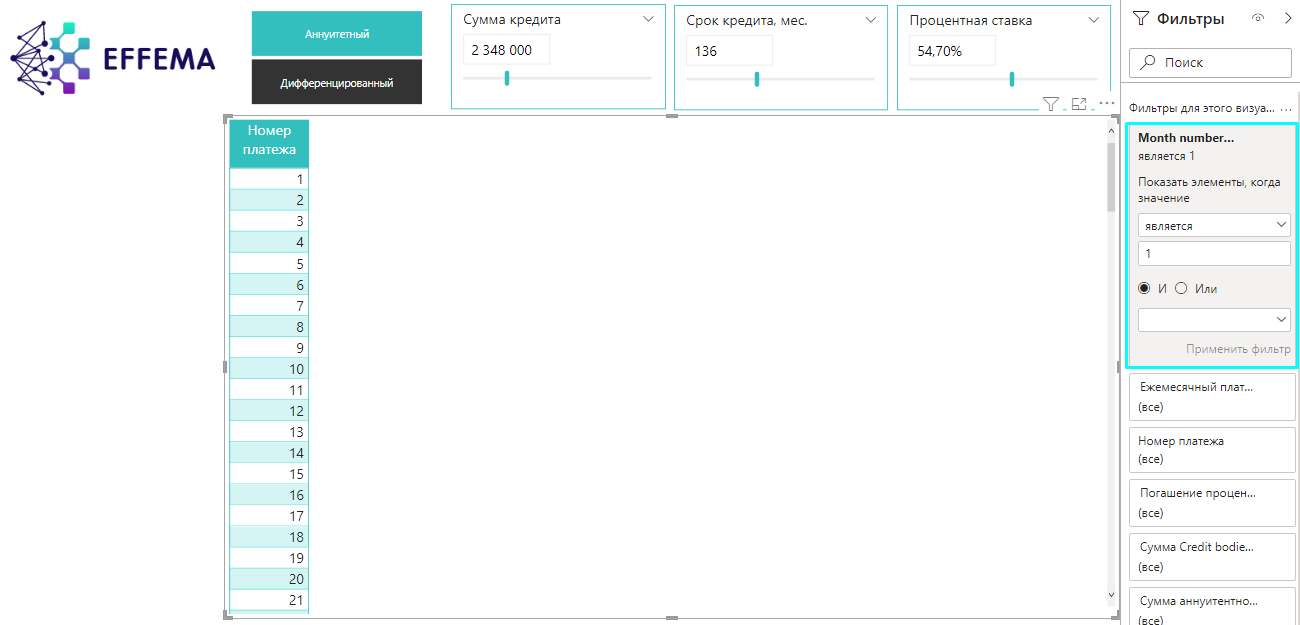
Task: Click the Срок кредита slider handle
Action: (757, 79)
